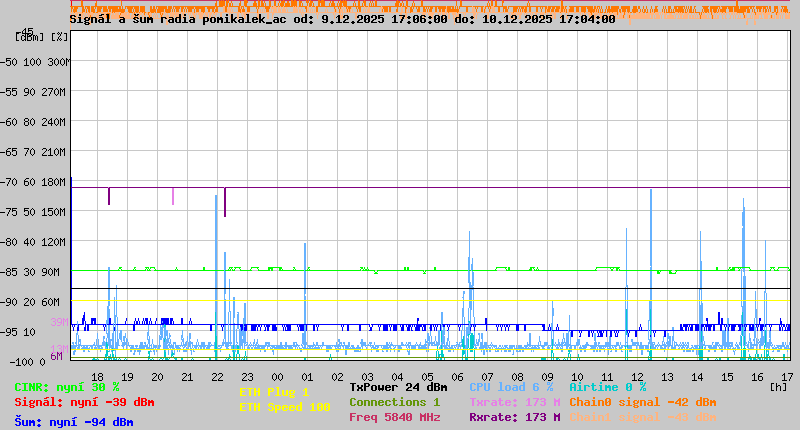Screen dimensions: 800x430
Task: Click the Airtime 0 % label
Action: pyautogui.click(x=607, y=387)
